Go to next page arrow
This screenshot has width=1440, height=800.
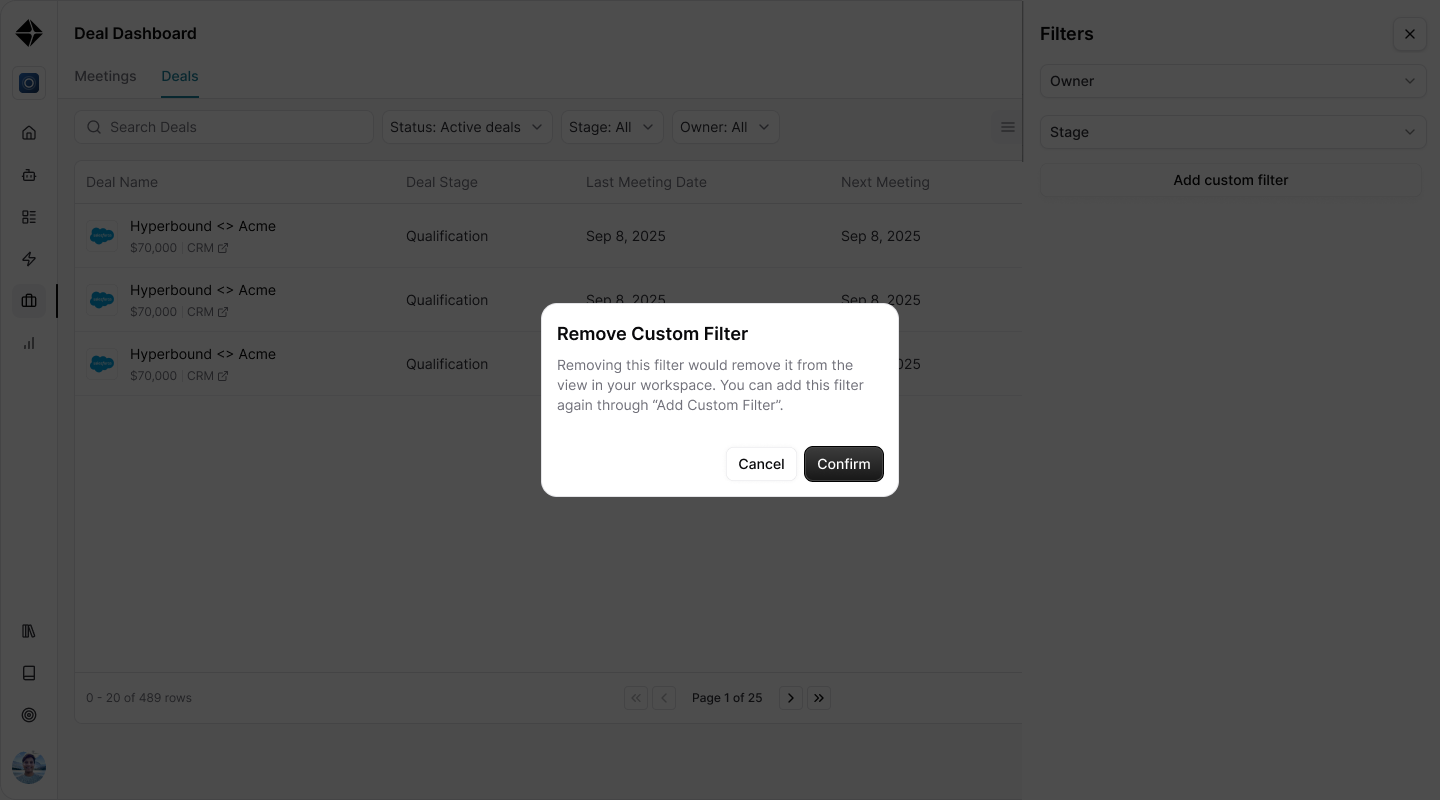(x=791, y=698)
